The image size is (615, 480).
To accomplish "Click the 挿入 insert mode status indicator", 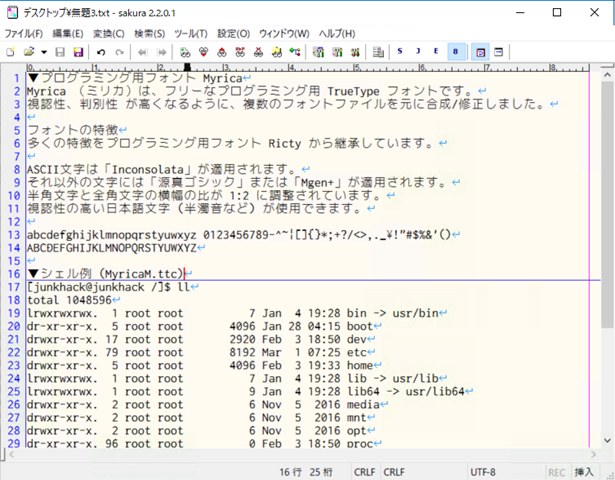I will 584,472.
